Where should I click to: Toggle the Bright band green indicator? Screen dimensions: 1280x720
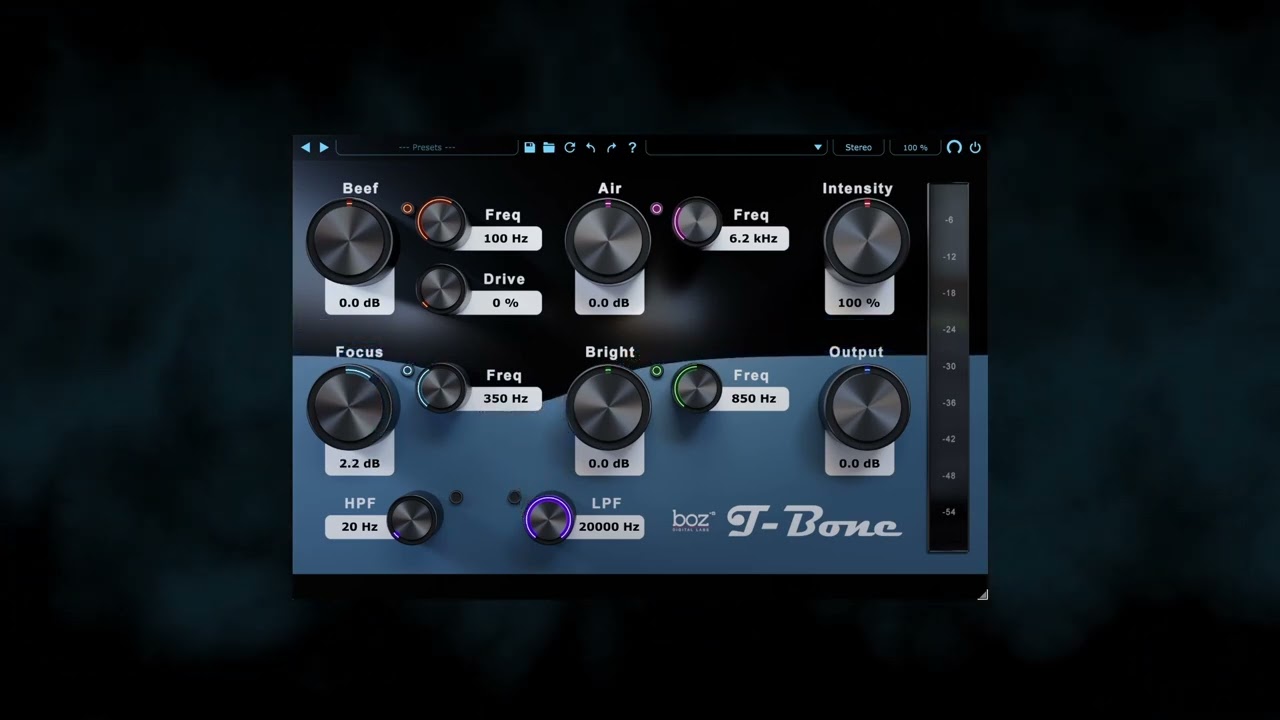[657, 371]
